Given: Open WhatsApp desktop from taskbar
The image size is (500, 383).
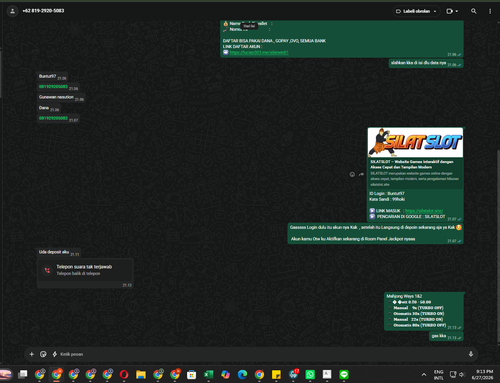Looking at the screenshot, I should [x=310, y=375].
